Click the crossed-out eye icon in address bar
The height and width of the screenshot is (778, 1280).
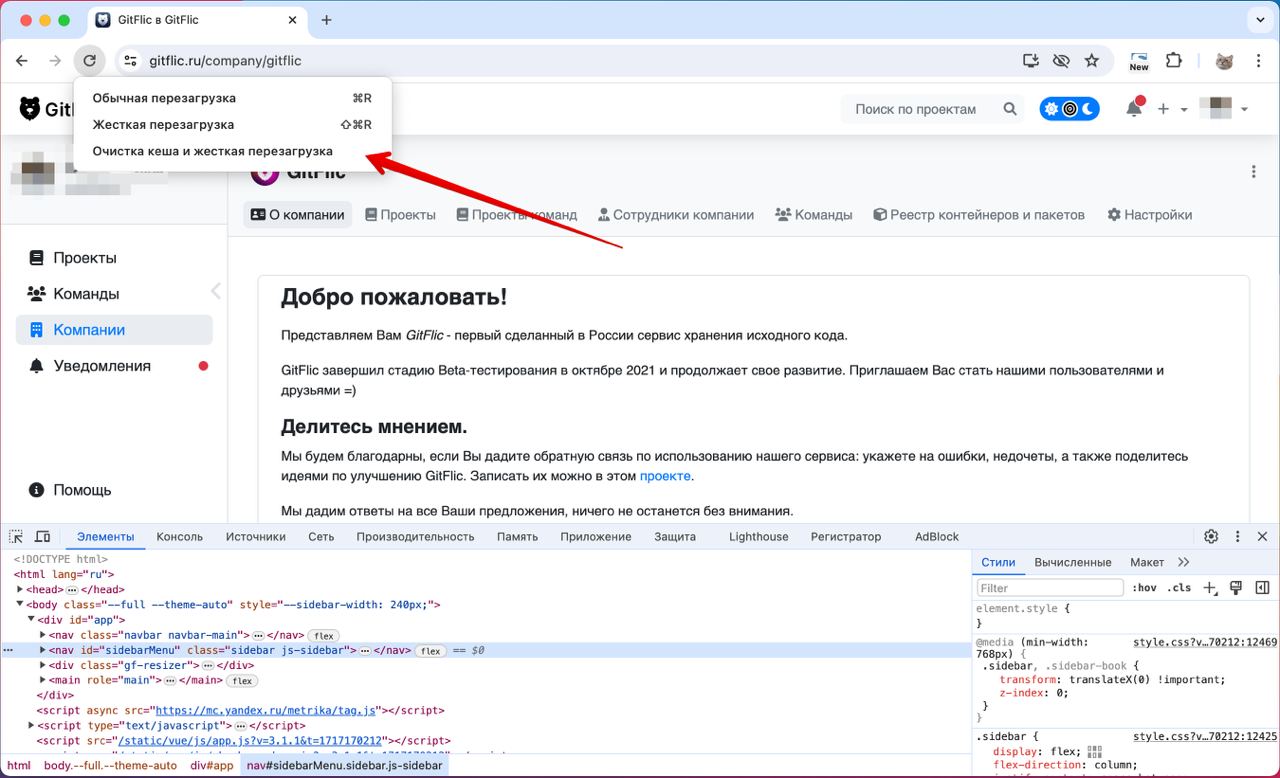(1061, 61)
